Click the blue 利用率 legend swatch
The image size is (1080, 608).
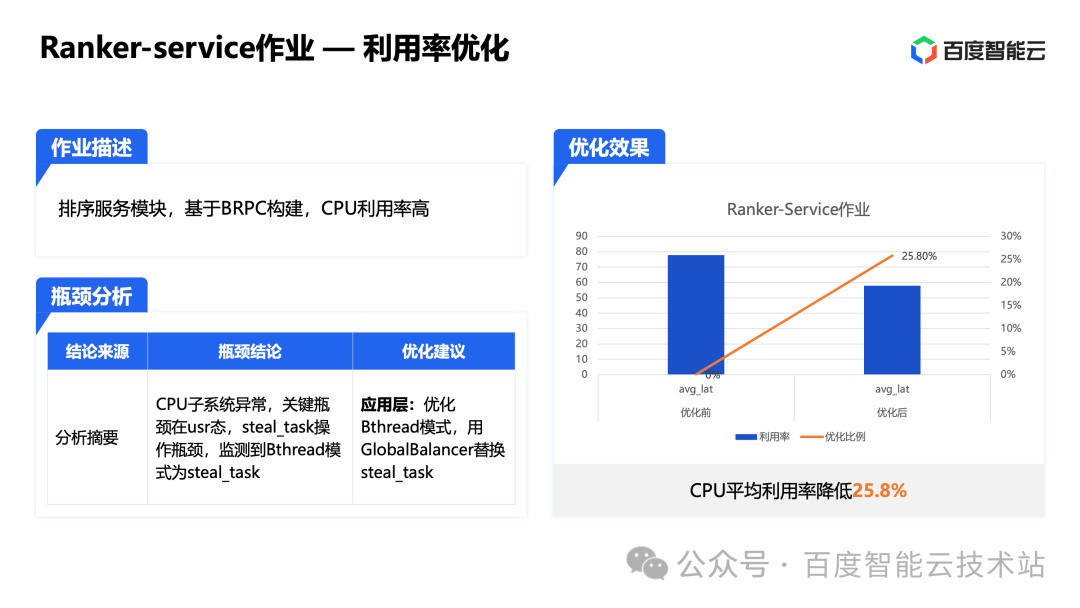tap(746, 437)
